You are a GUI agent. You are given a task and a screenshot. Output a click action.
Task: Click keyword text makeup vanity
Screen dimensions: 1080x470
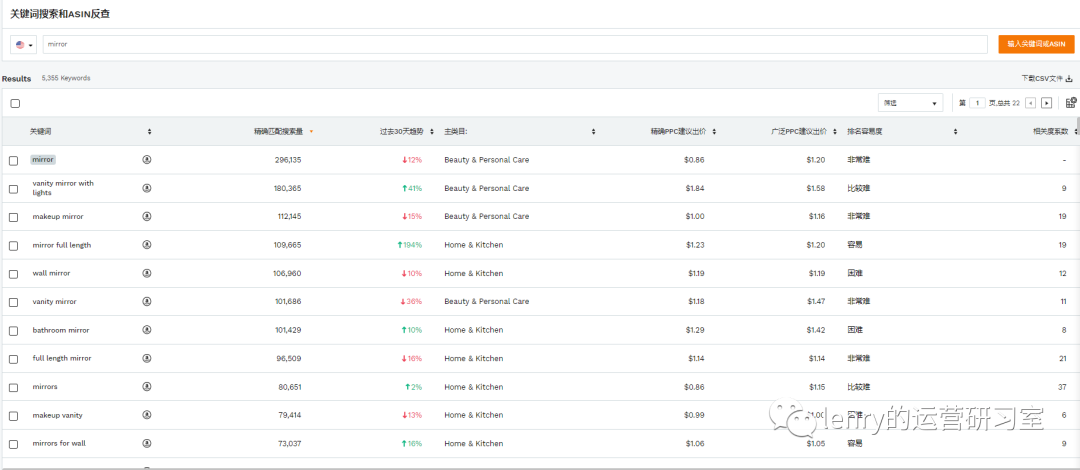[x=57, y=415]
